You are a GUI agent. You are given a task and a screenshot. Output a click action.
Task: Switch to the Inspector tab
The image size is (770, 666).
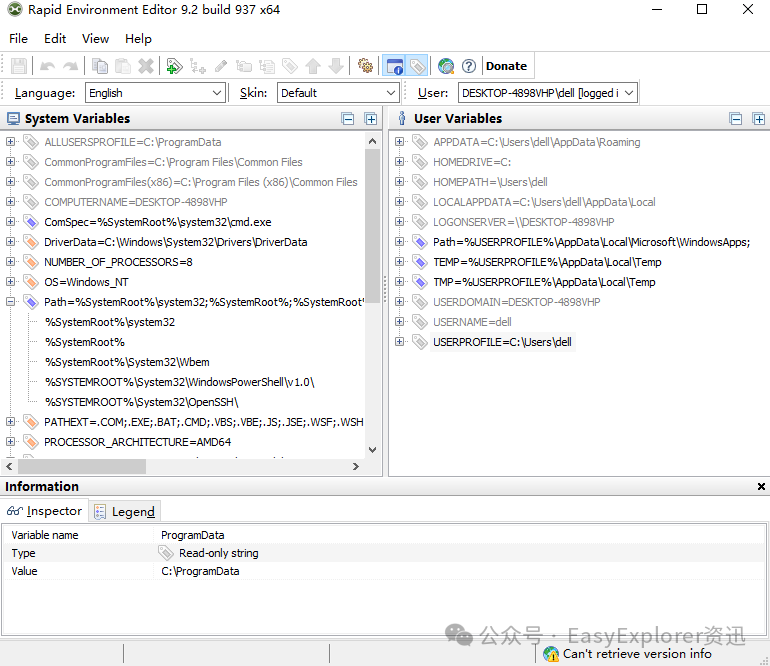(44, 511)
